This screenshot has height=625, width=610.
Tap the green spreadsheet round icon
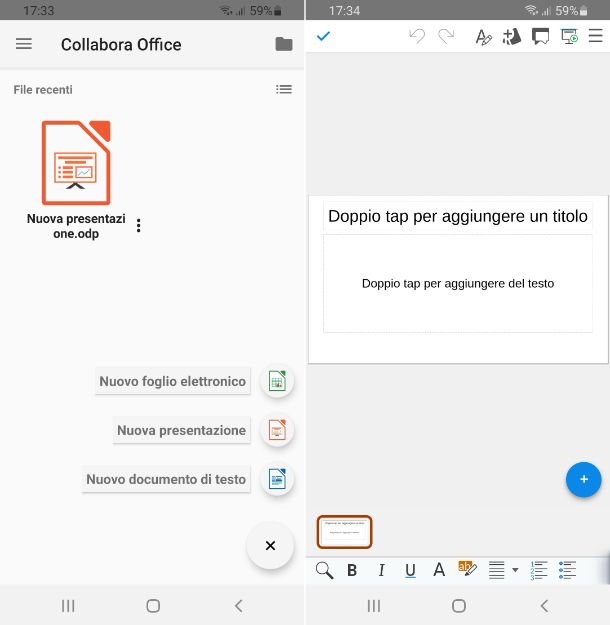click(x=277, y=381)
